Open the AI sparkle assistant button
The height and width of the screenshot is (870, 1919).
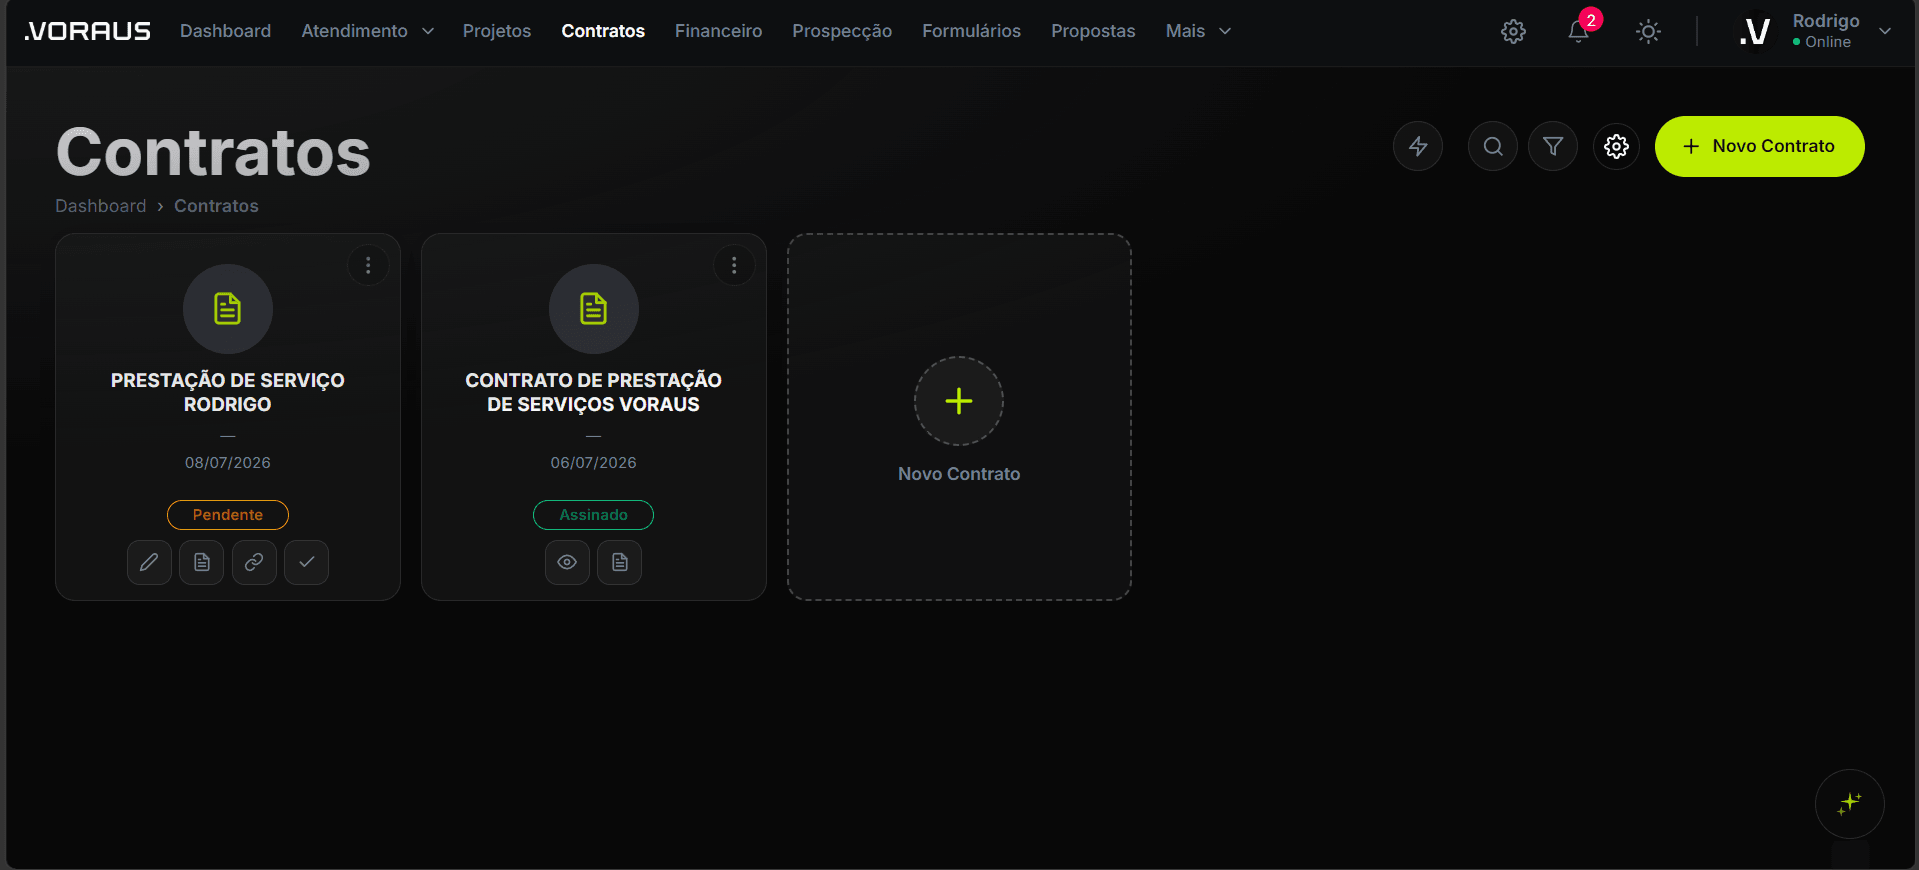pos(1850,804)
